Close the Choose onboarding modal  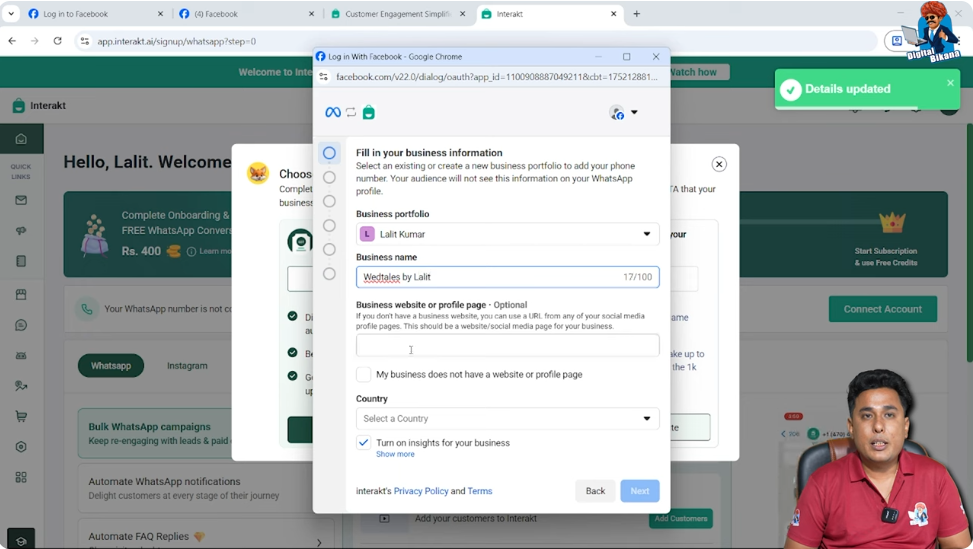click(719, 164)
